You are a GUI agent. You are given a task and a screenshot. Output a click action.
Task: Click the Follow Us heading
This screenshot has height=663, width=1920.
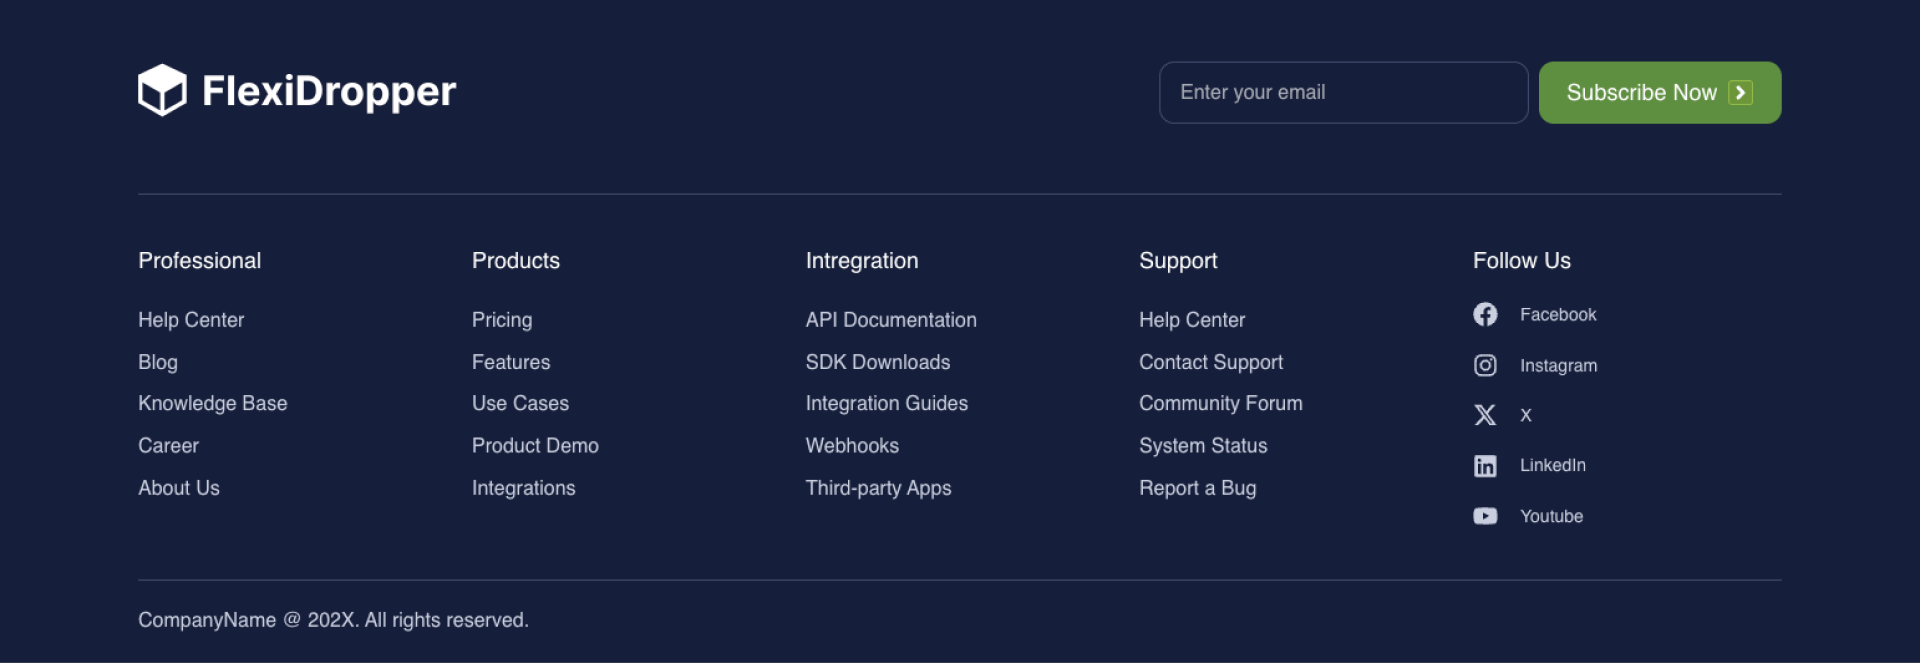pyautogui.click(x=1522, y=261)
